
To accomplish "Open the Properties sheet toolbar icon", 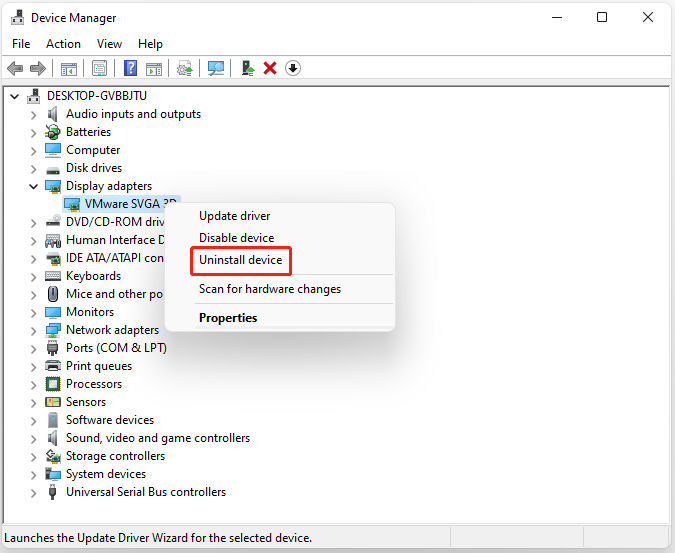I will (99, 68).
